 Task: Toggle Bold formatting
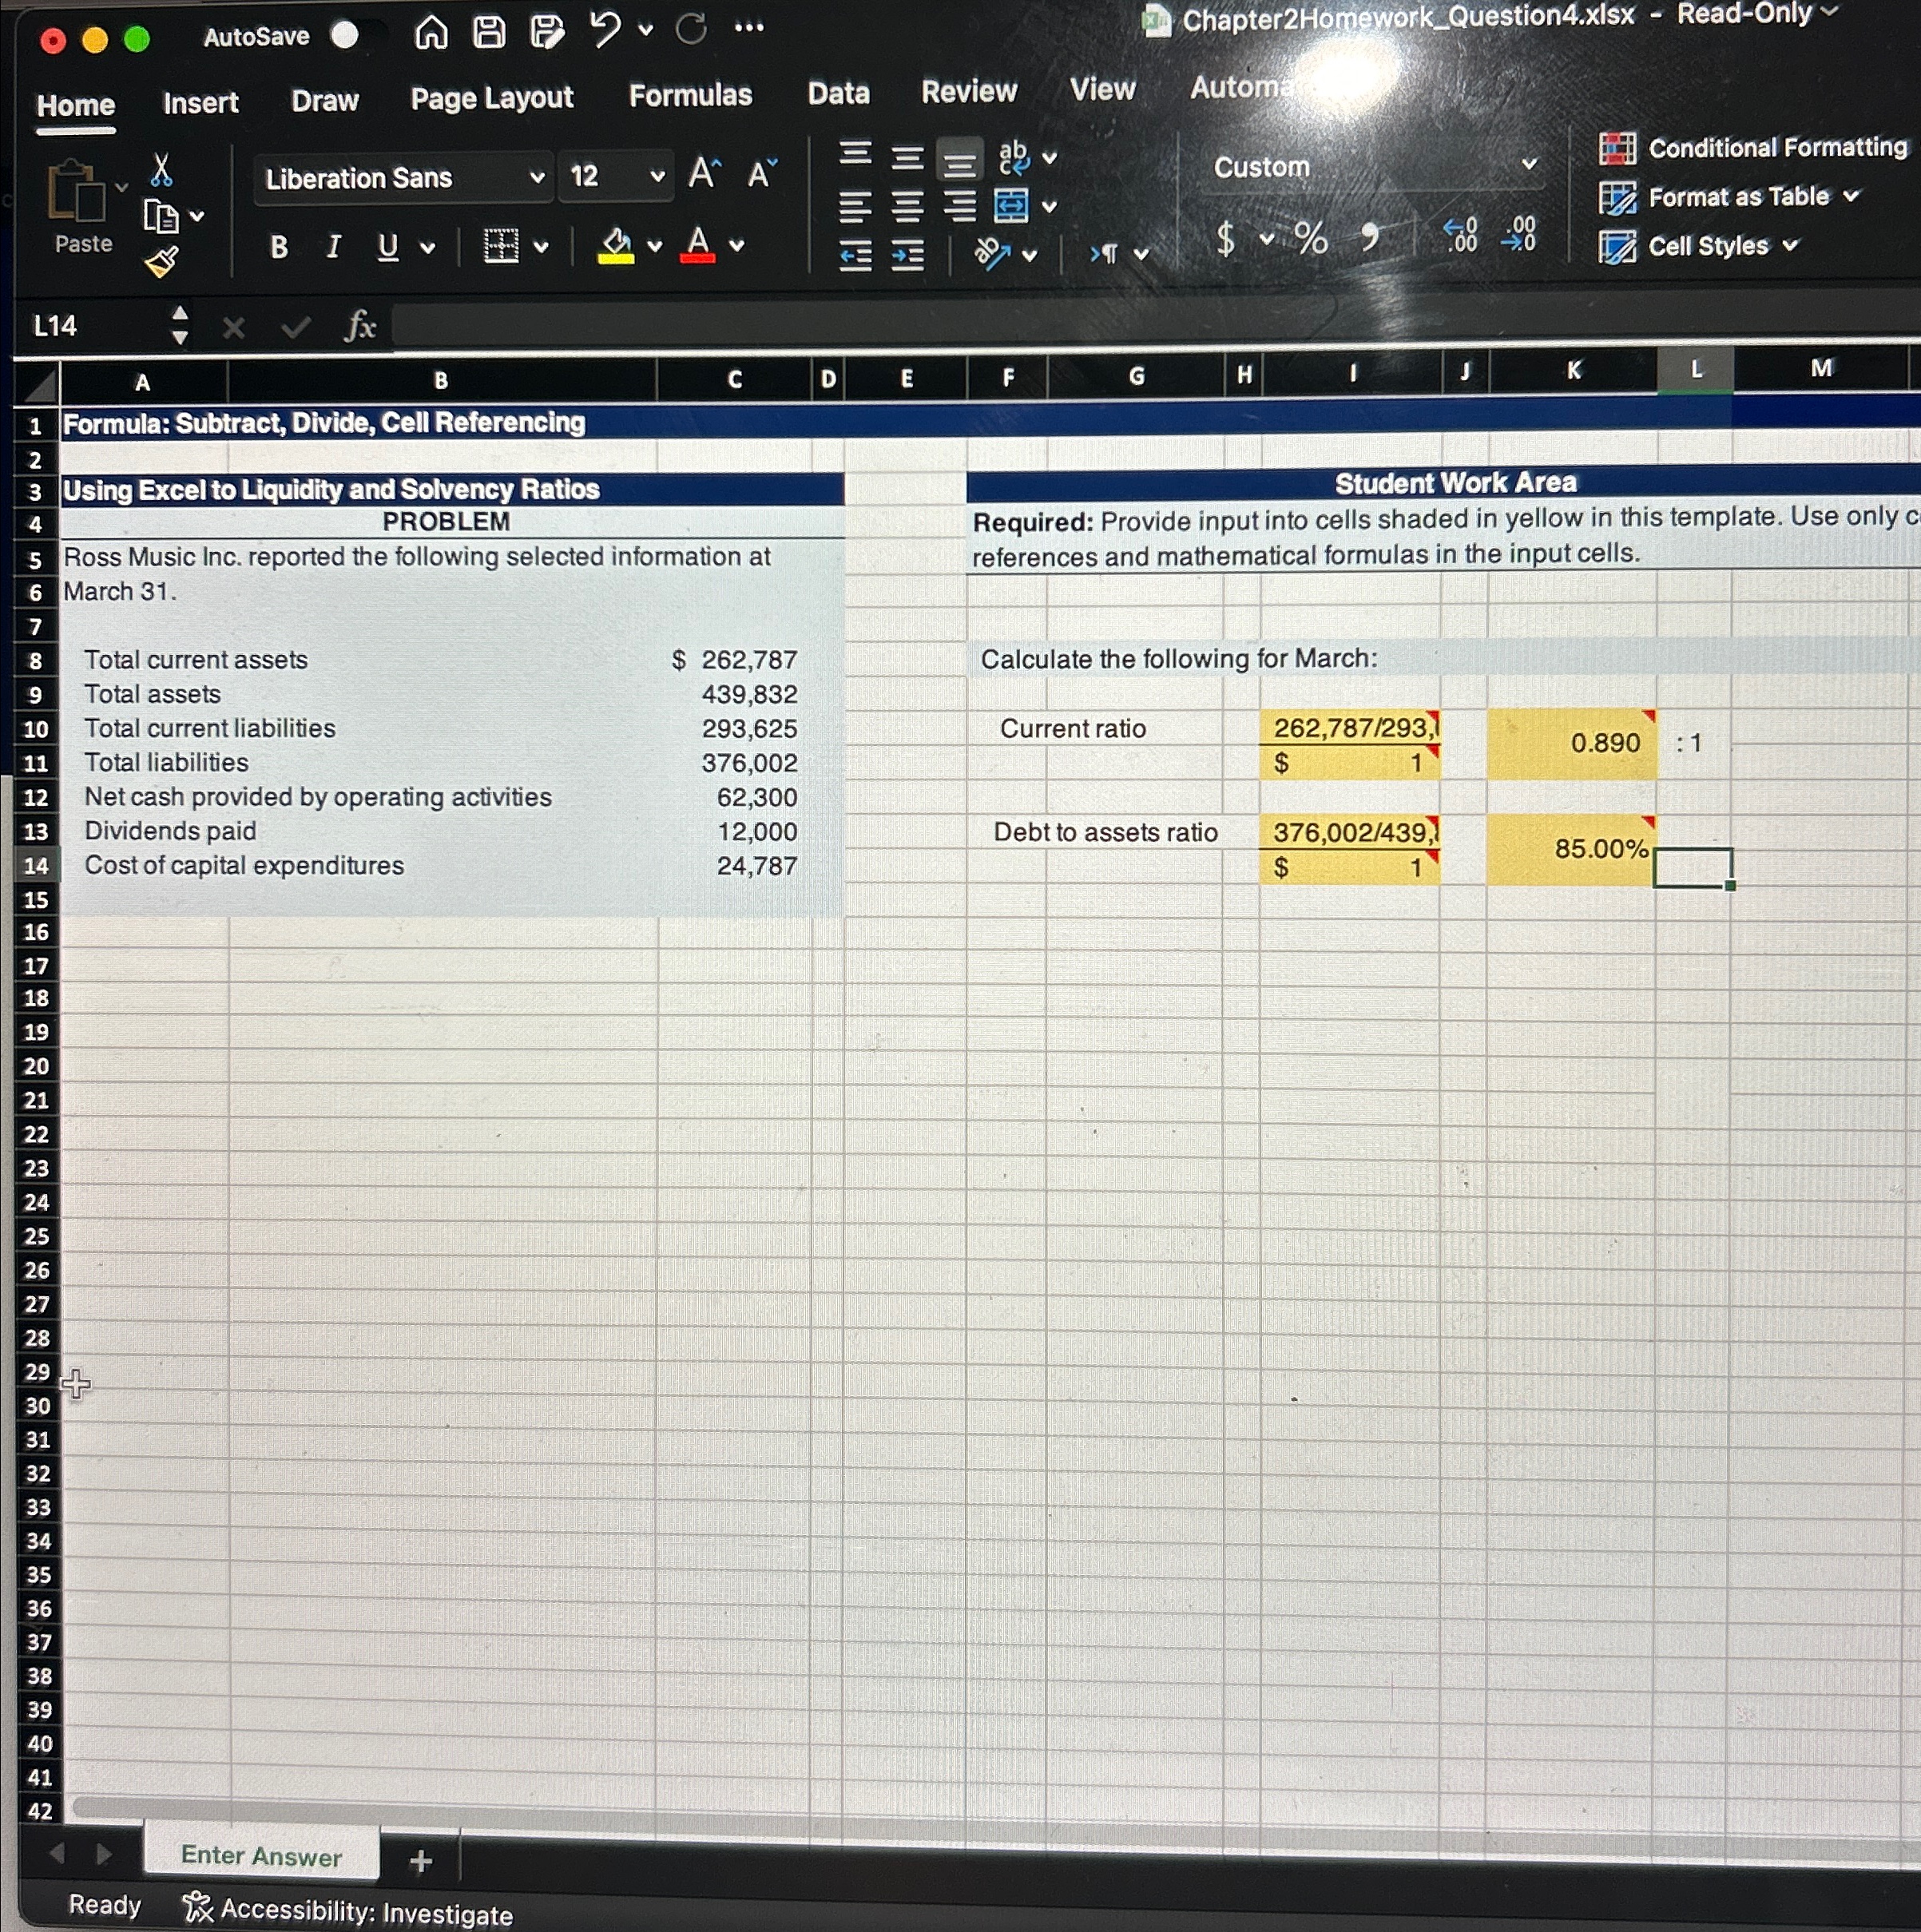coord(279,246)
